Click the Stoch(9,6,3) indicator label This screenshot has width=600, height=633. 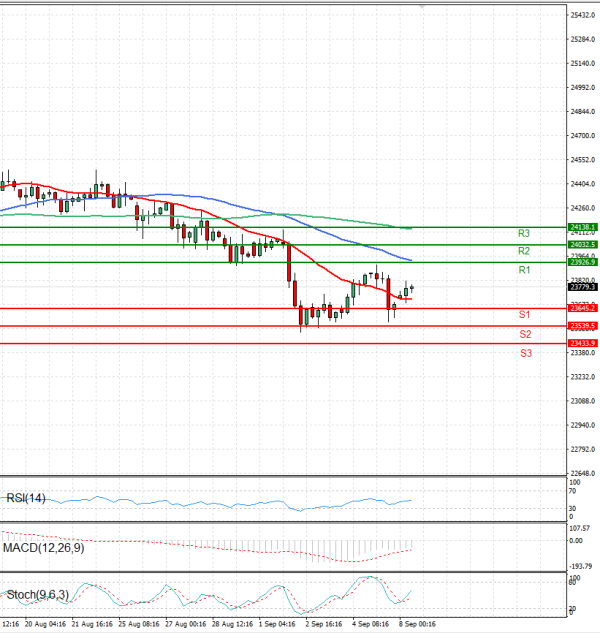pyautogui.click(x=38, y=595)
